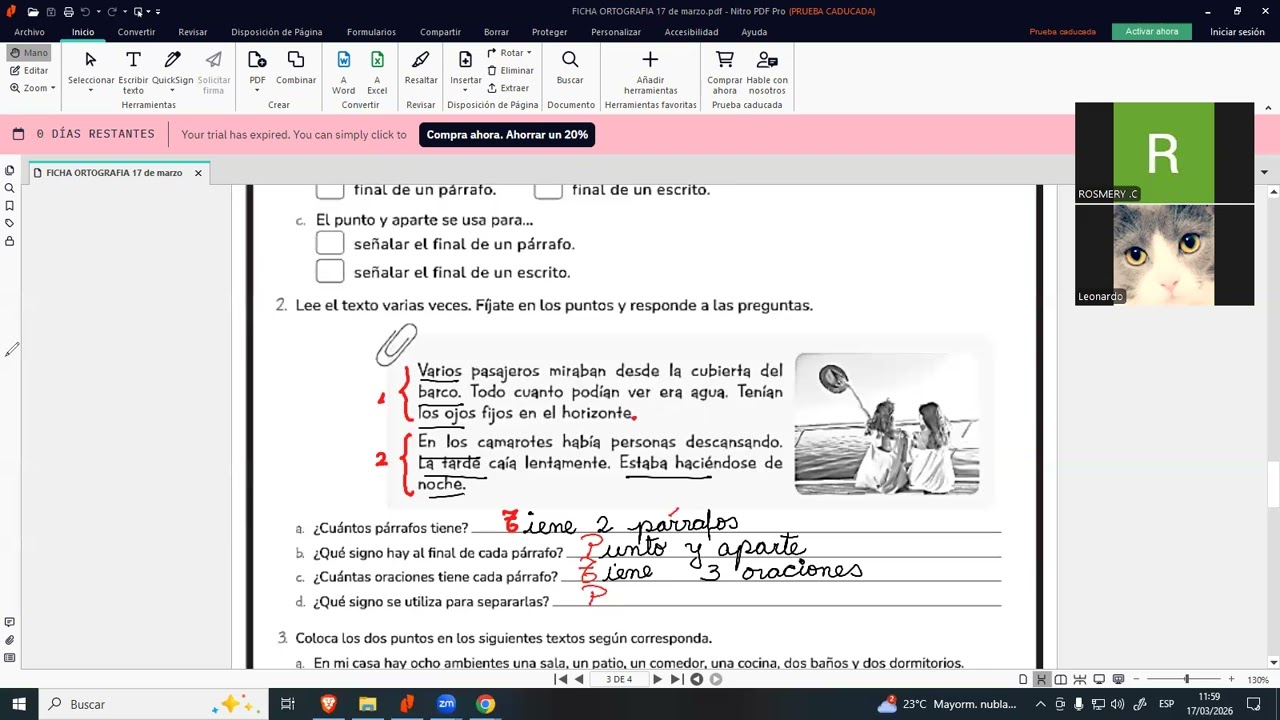Open the Archivo menu
Viewport: 1280px width, 720px height.
tap(29, 32)
